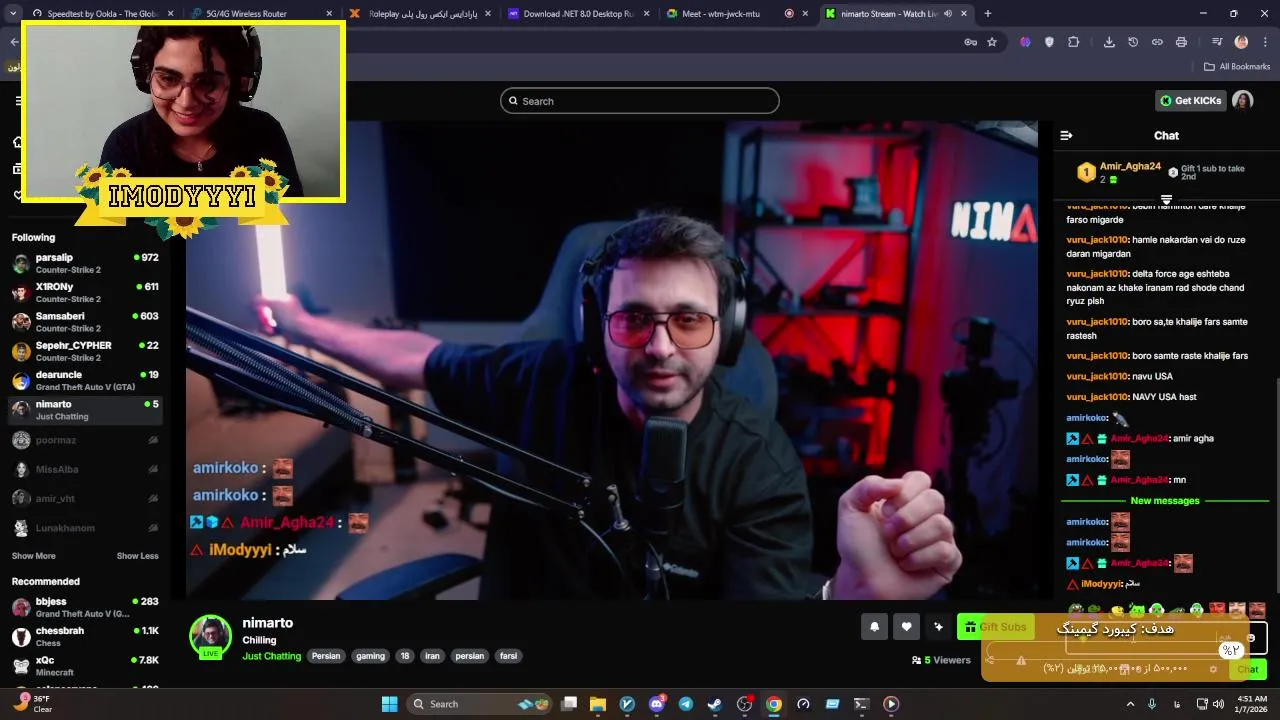
Task: Click the farsi tag
Action: [x=509, y=656]
